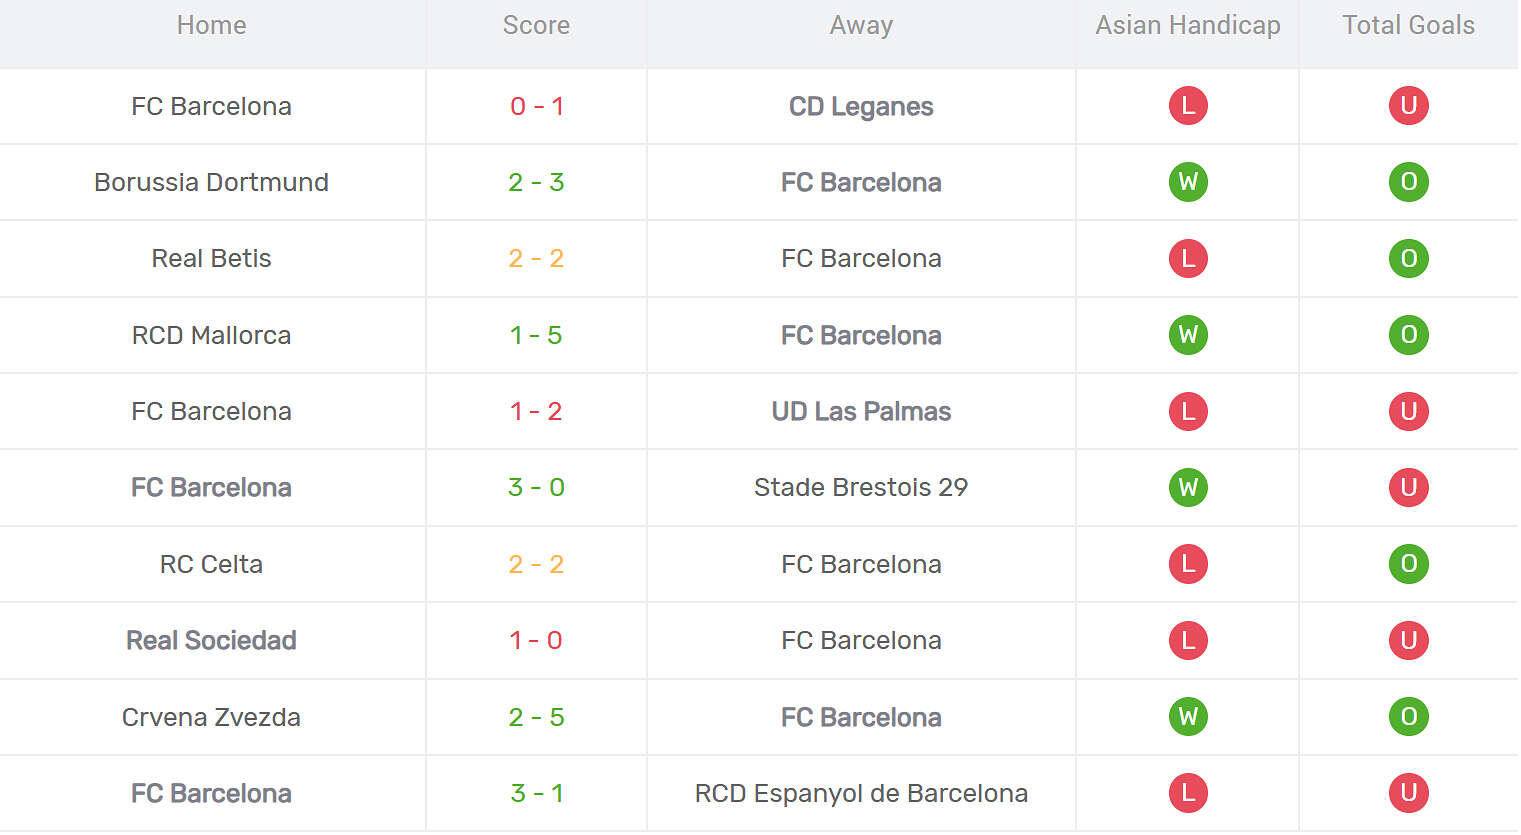Image resolution: width=1521 pixels, height=835 pixels.
Task: Click the Total Goals column header
Action: [x=1408, y=25]
